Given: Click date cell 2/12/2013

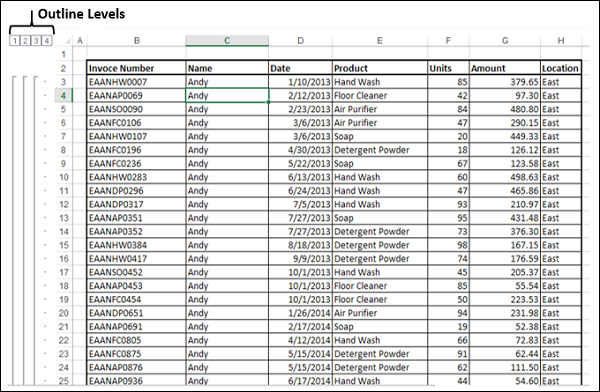Looking at the screenshot, I should 300,95.
